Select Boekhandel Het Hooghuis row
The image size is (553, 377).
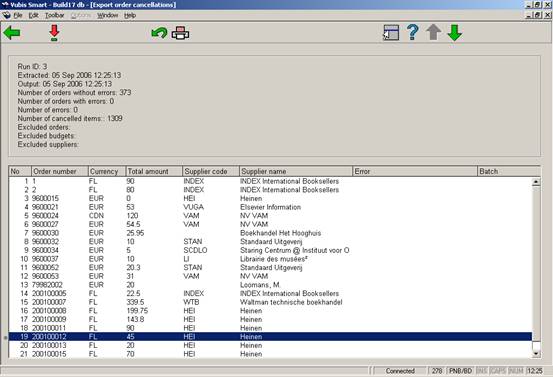coord(270,233)
